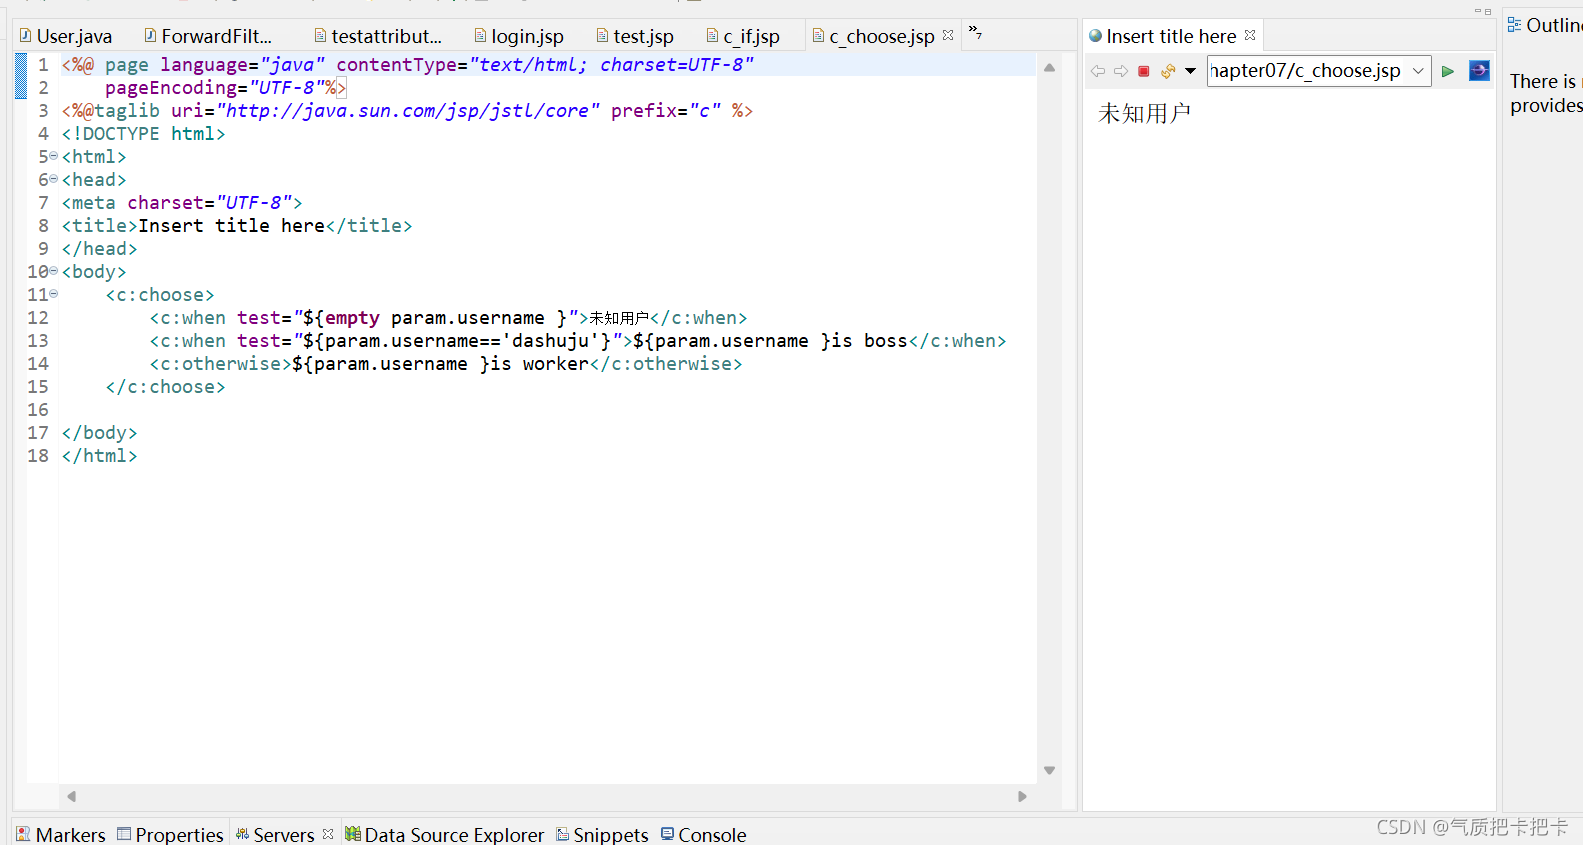1583x845 pixels.
Task: Open the Servers view tab
Action: point(275,834)
